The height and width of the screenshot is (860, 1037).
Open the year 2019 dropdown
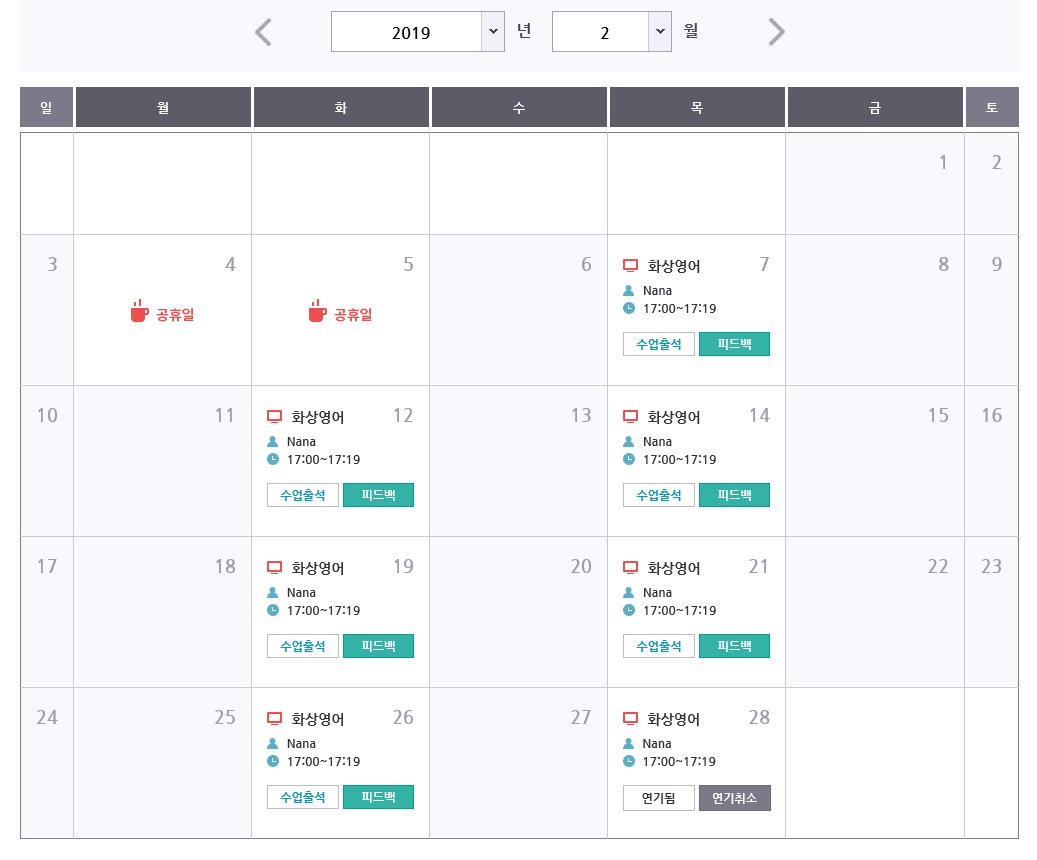[492, 32]
